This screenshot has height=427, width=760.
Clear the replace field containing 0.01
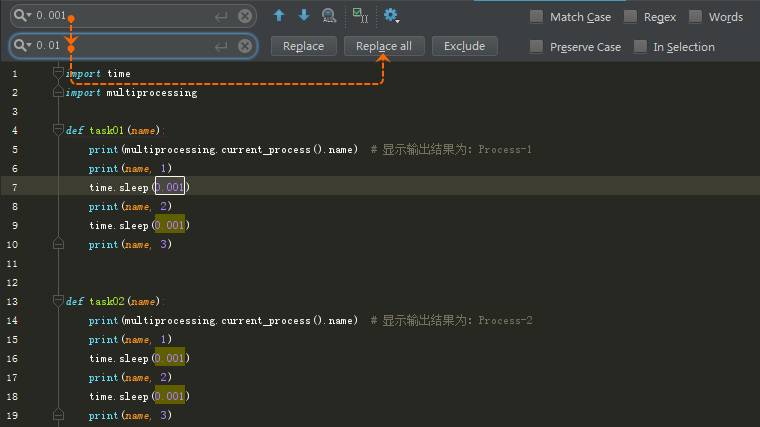coord(244,46)
